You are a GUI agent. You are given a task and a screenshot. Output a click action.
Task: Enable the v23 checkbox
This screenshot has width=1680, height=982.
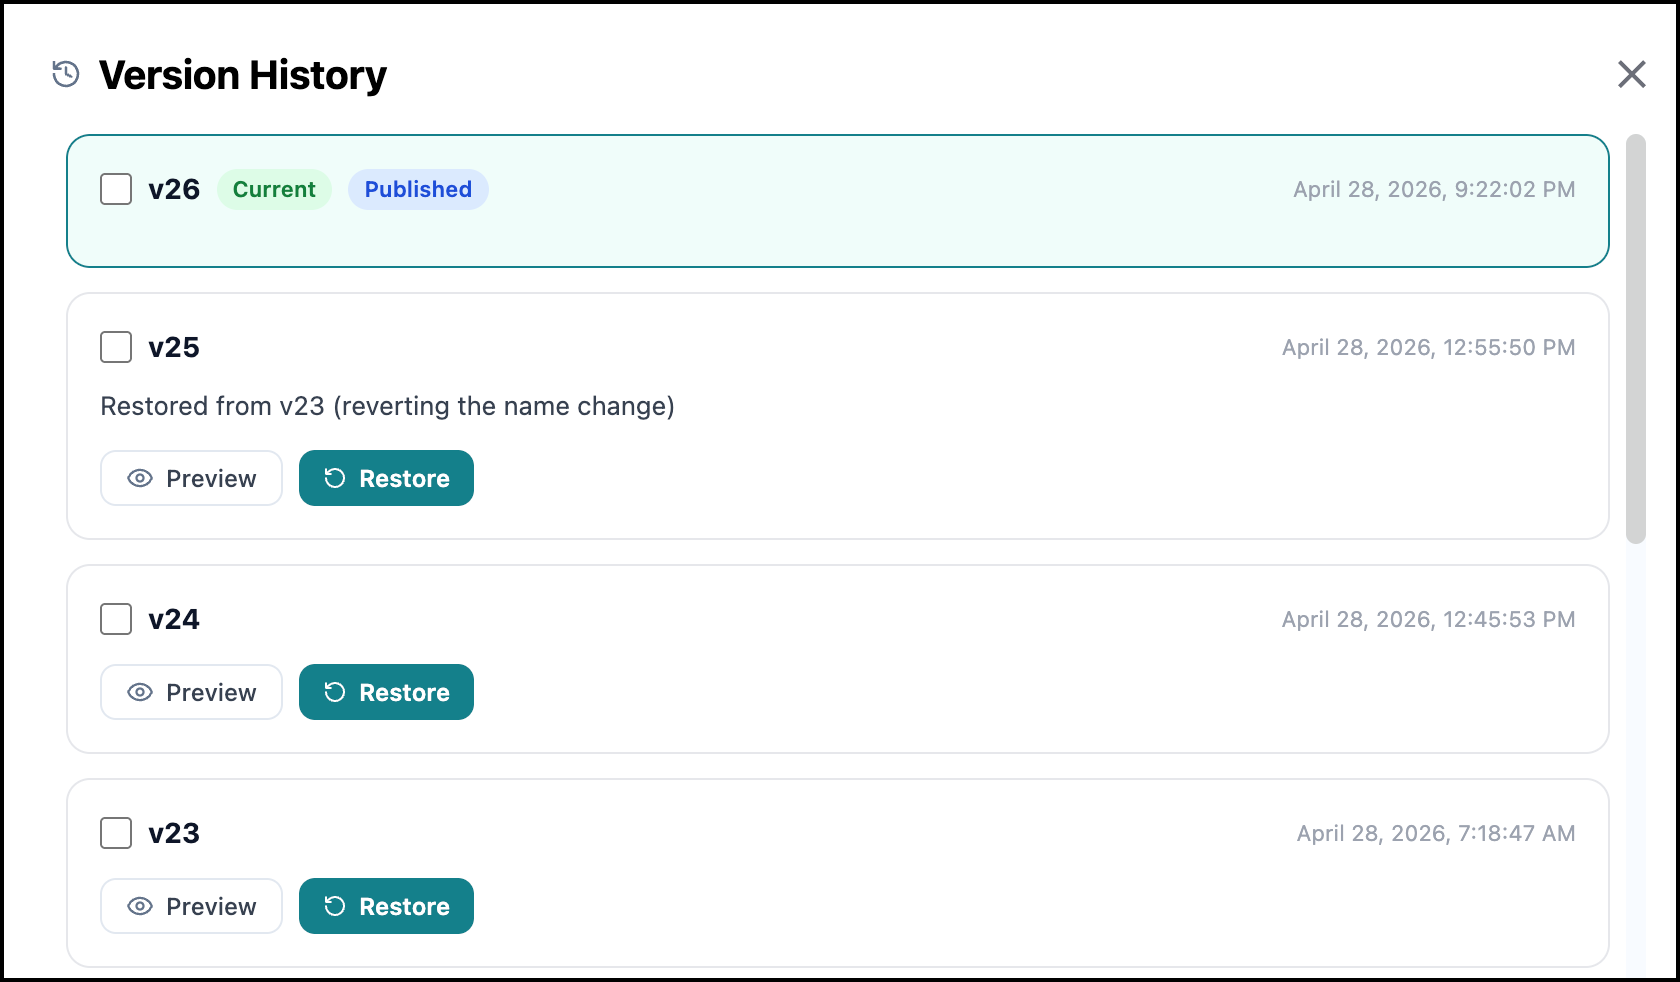(116, 833)
